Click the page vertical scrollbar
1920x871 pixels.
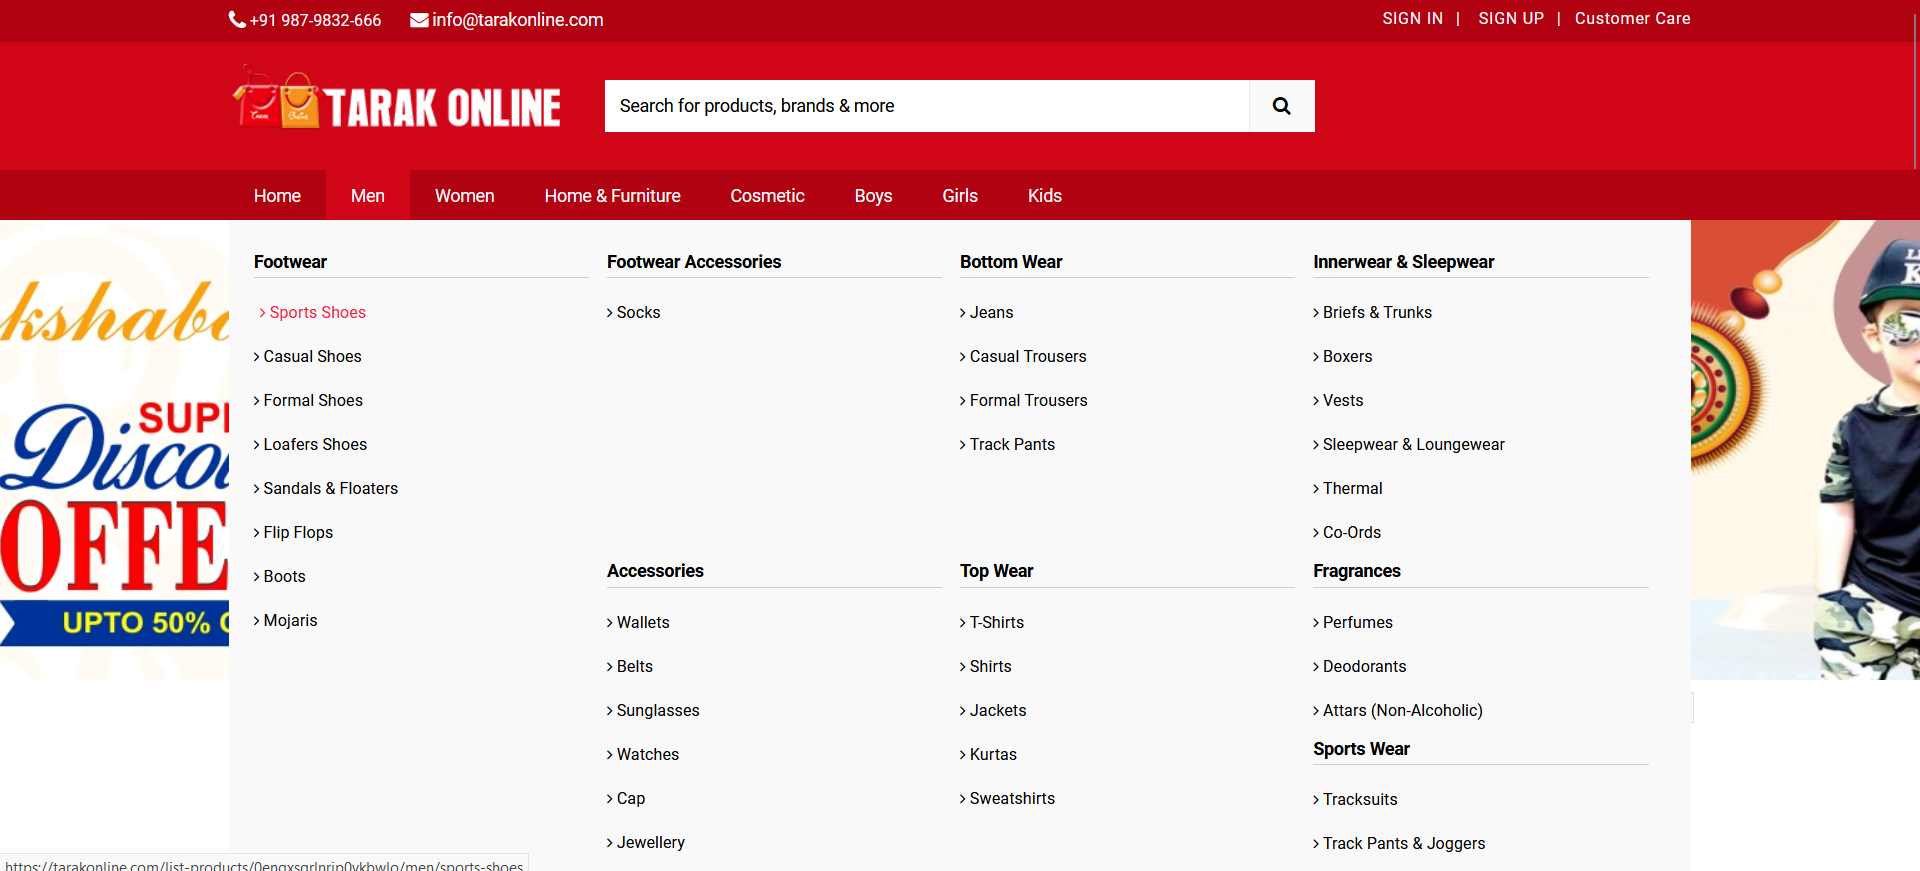[x=1914, y=90]
